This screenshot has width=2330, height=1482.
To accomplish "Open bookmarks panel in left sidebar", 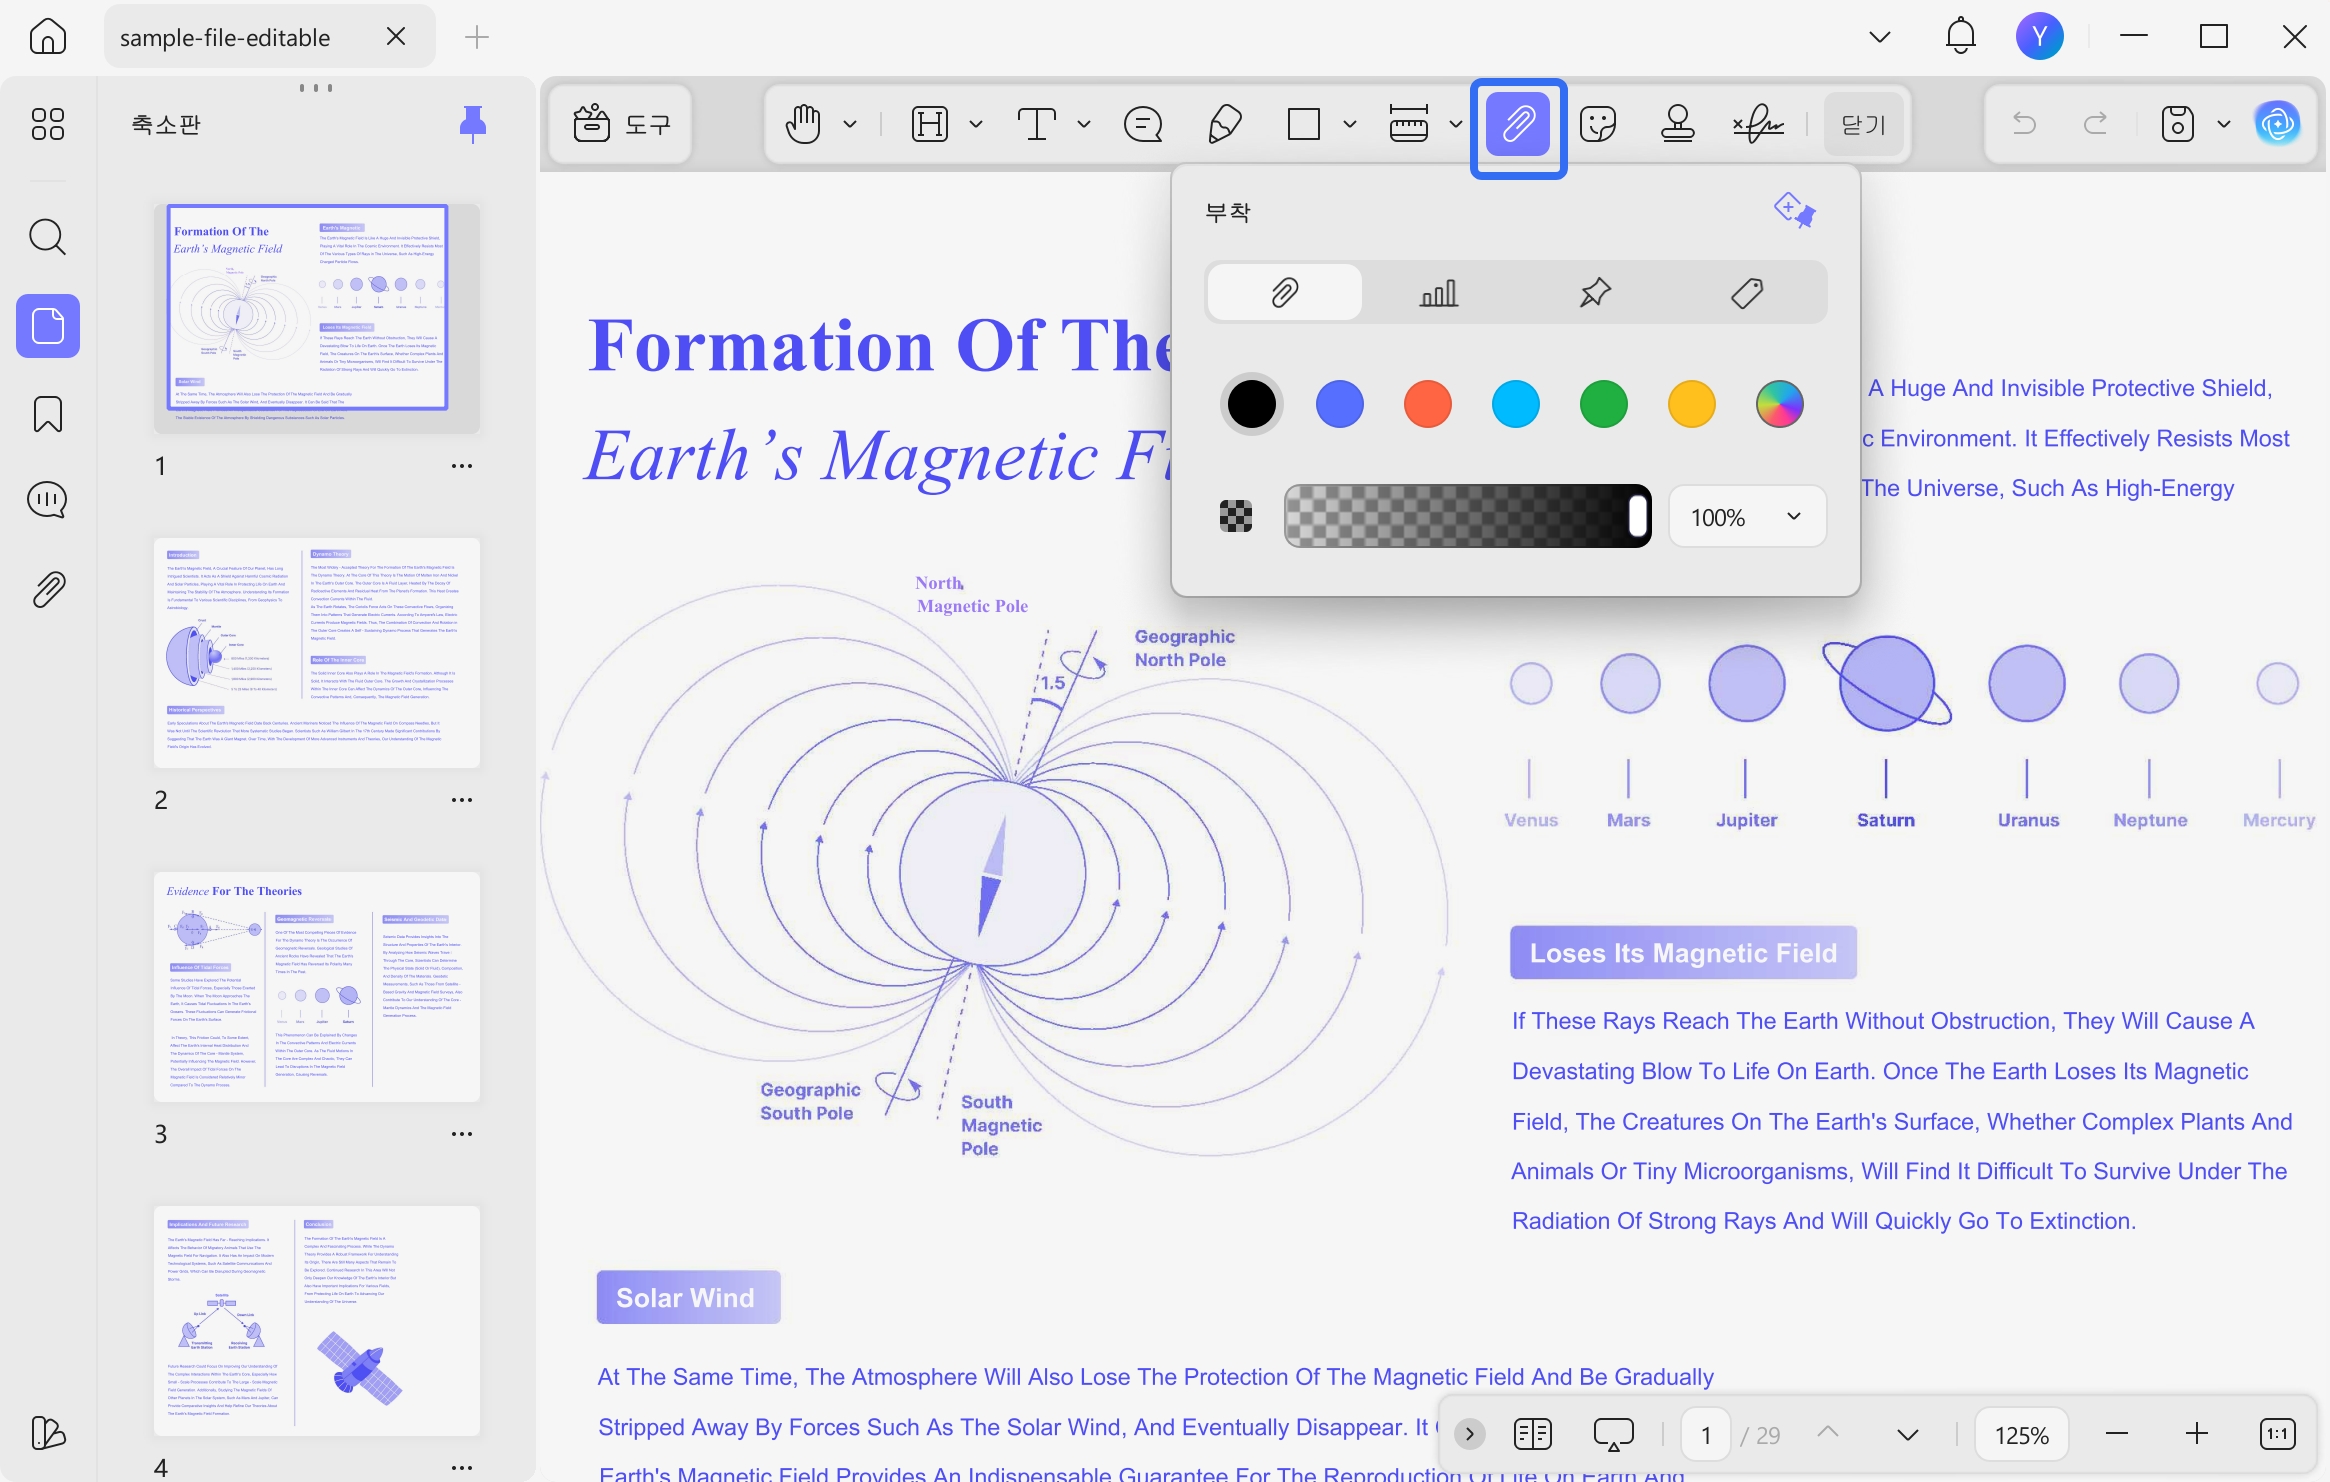I will 48,413.
